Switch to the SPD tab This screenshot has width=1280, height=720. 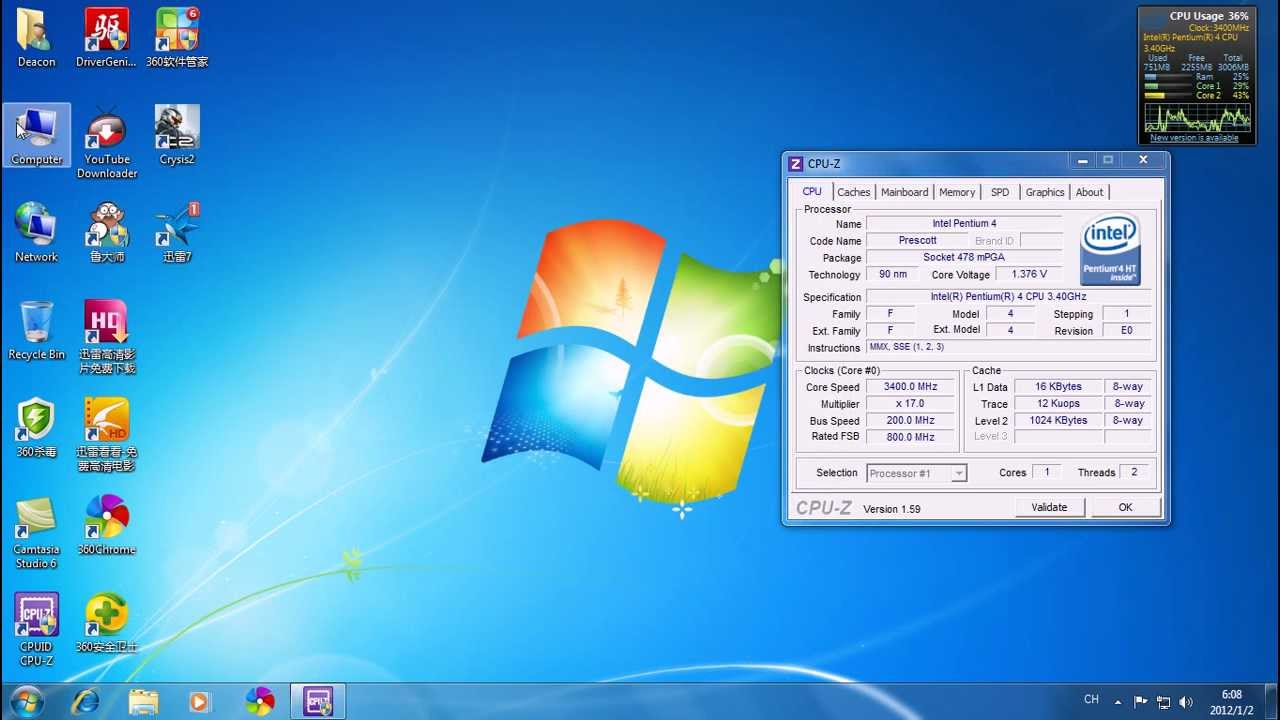(x=1000, y=192)
